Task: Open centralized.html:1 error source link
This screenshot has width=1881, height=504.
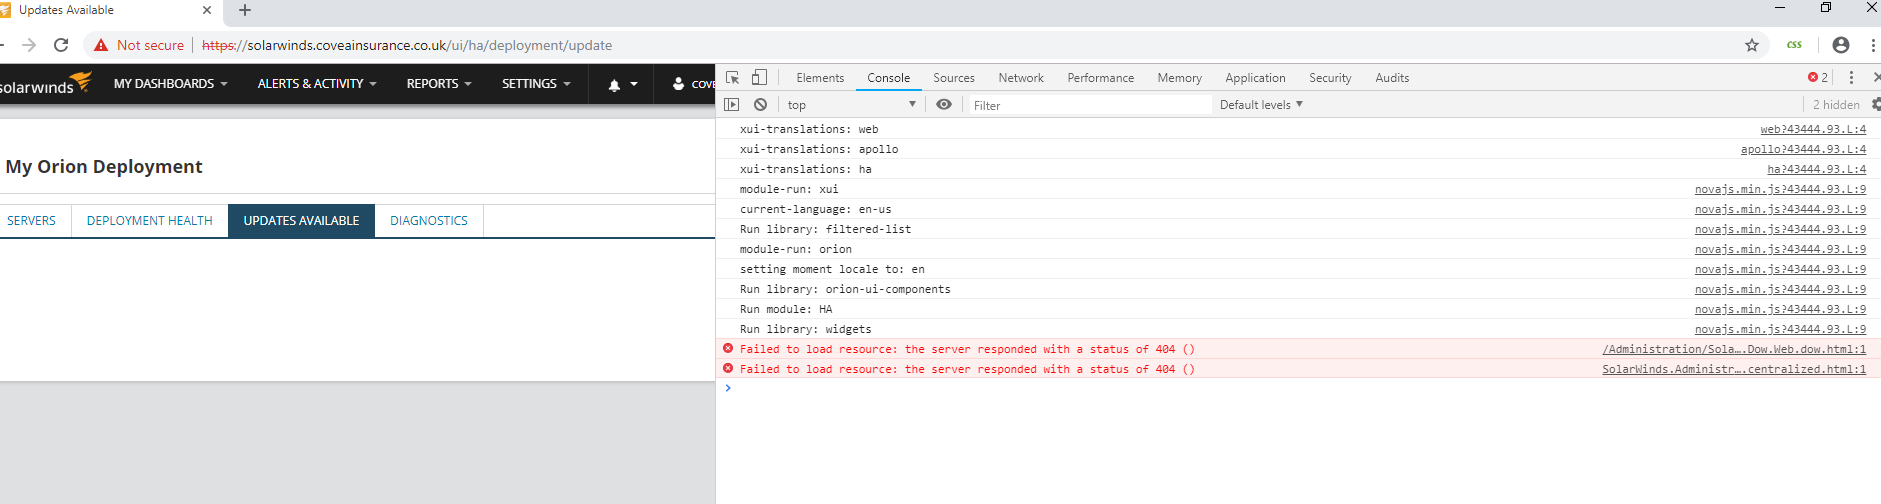Action: click(1734, 369)
